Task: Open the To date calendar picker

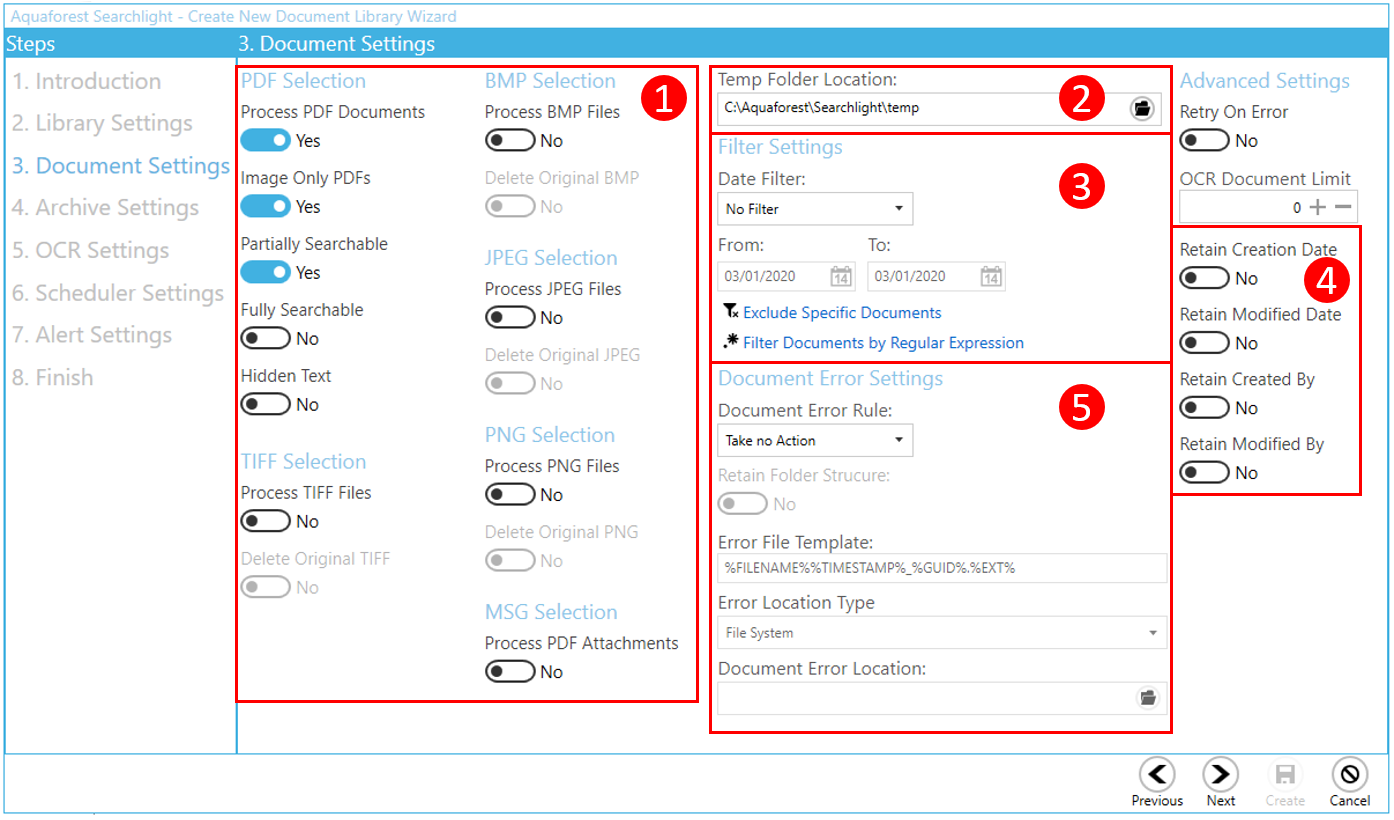Action: (990, 277)
